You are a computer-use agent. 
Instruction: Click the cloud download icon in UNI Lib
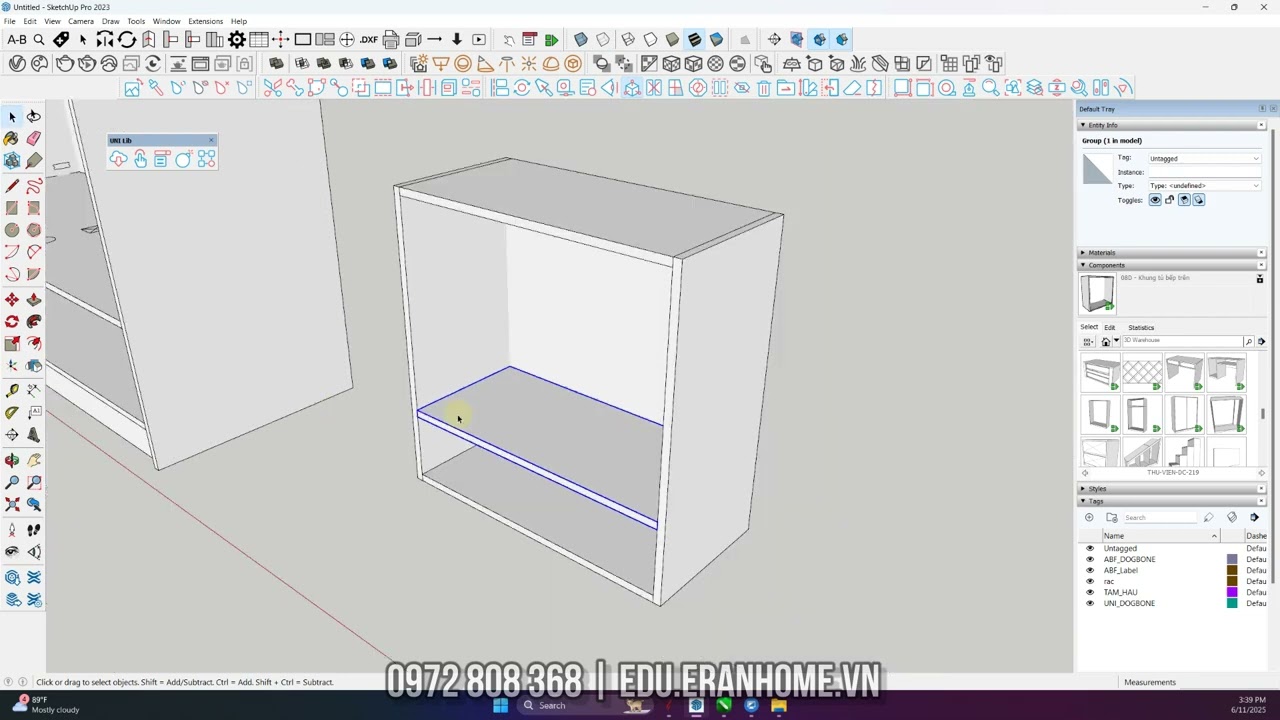119,159
